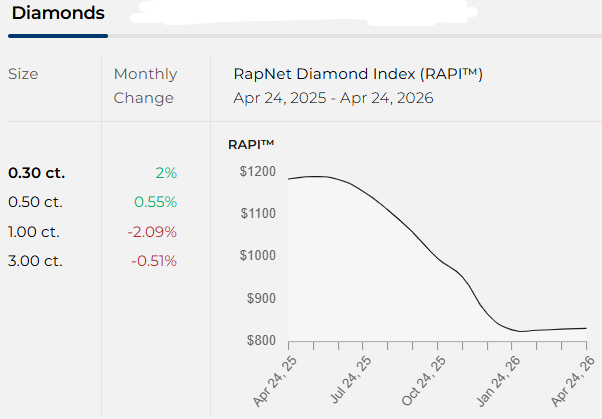Screen dimensions: 602x419
Task: Click the 0.55% monthly change value
Action: [158, 202]
